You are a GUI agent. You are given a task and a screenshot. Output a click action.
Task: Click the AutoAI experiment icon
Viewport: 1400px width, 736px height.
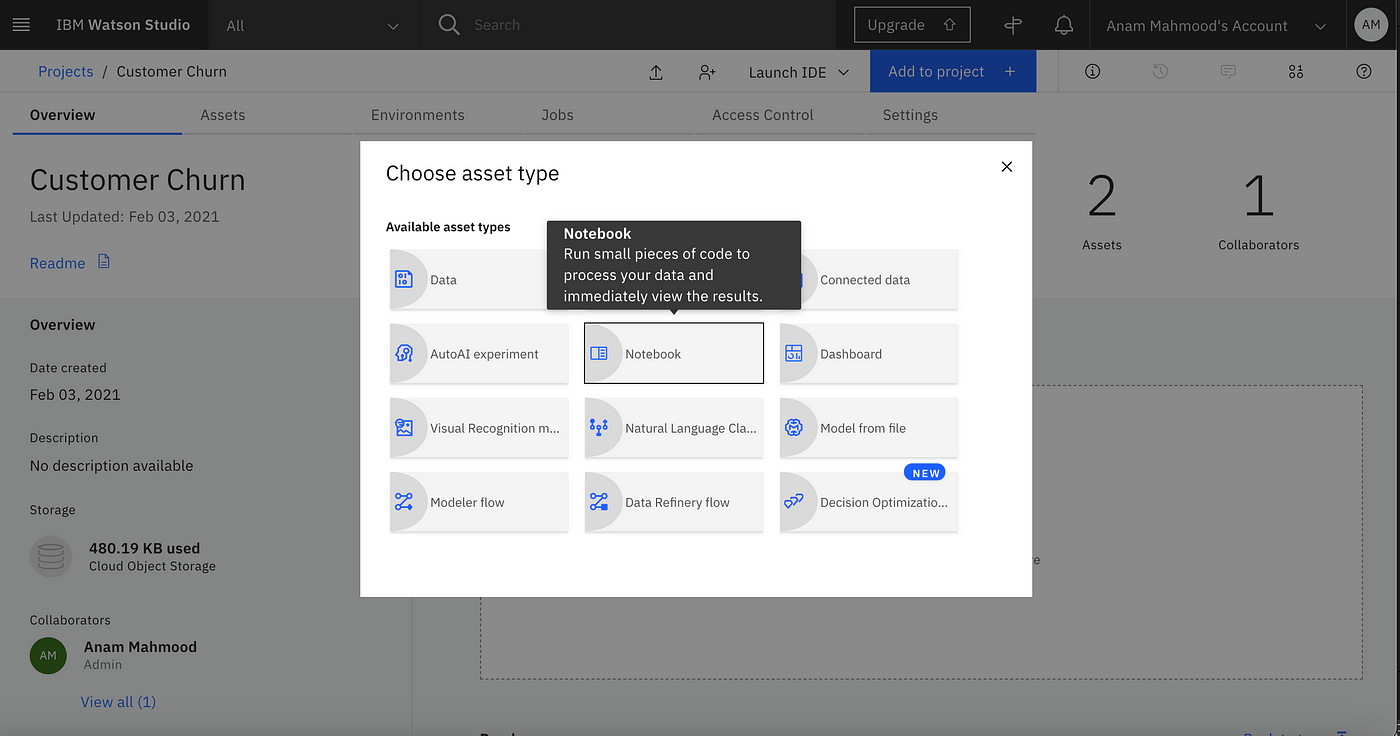coord(404,354)
